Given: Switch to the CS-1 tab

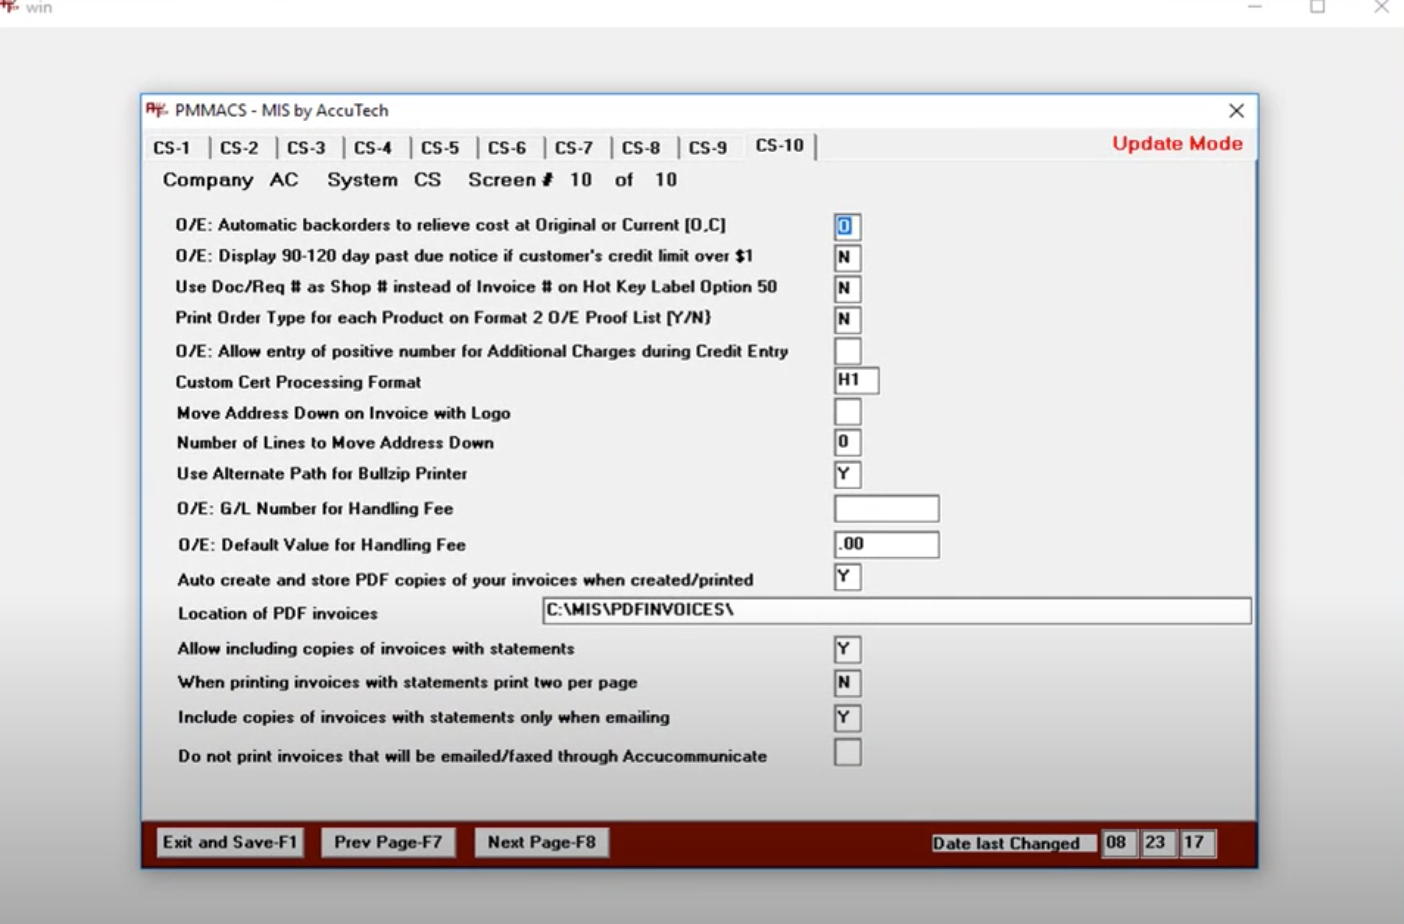Looking at the screenshot, I should click(x=172, y=148).
